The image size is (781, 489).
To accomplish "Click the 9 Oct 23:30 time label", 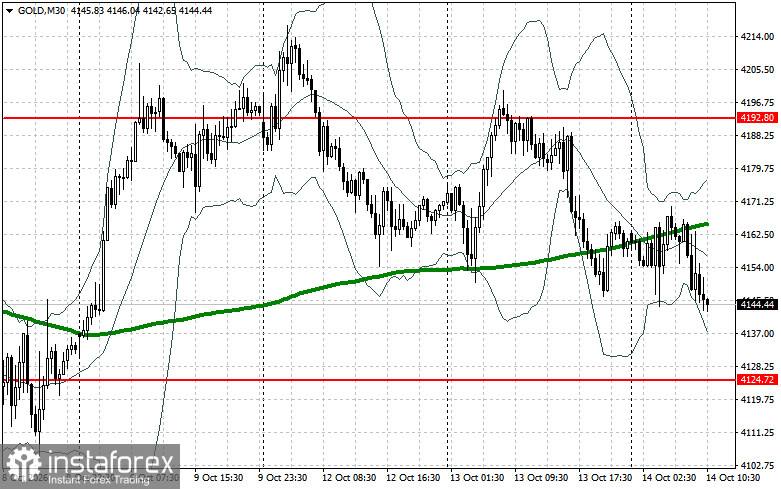I will (x=282, y=478).
